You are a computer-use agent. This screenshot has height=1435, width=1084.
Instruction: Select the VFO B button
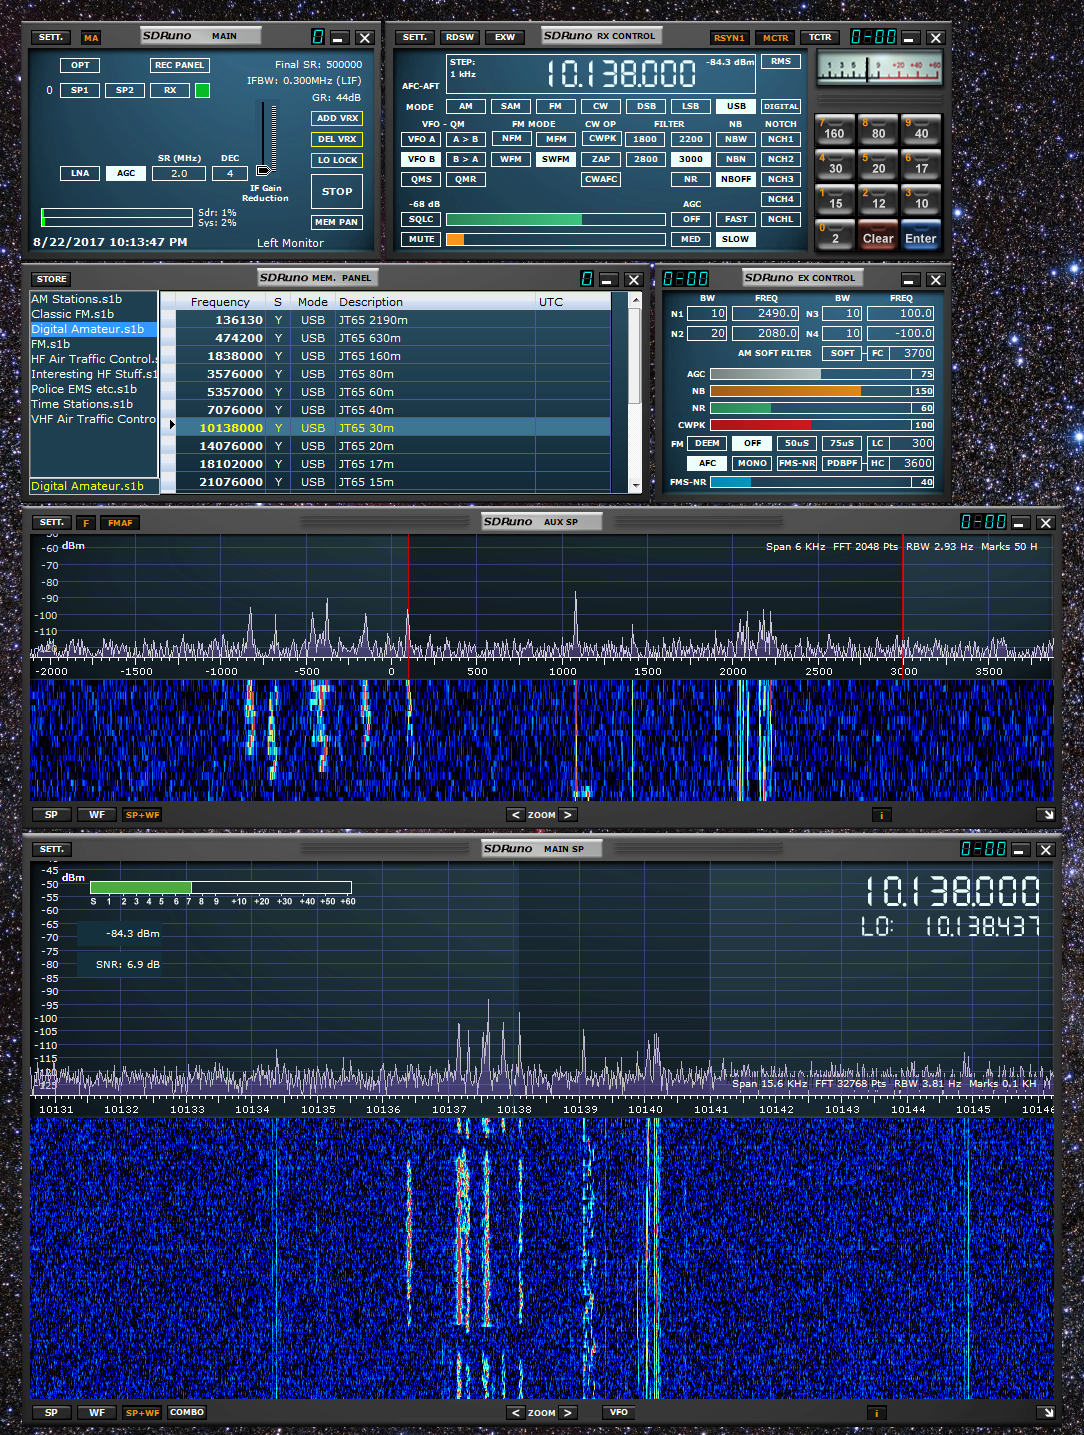421,159
